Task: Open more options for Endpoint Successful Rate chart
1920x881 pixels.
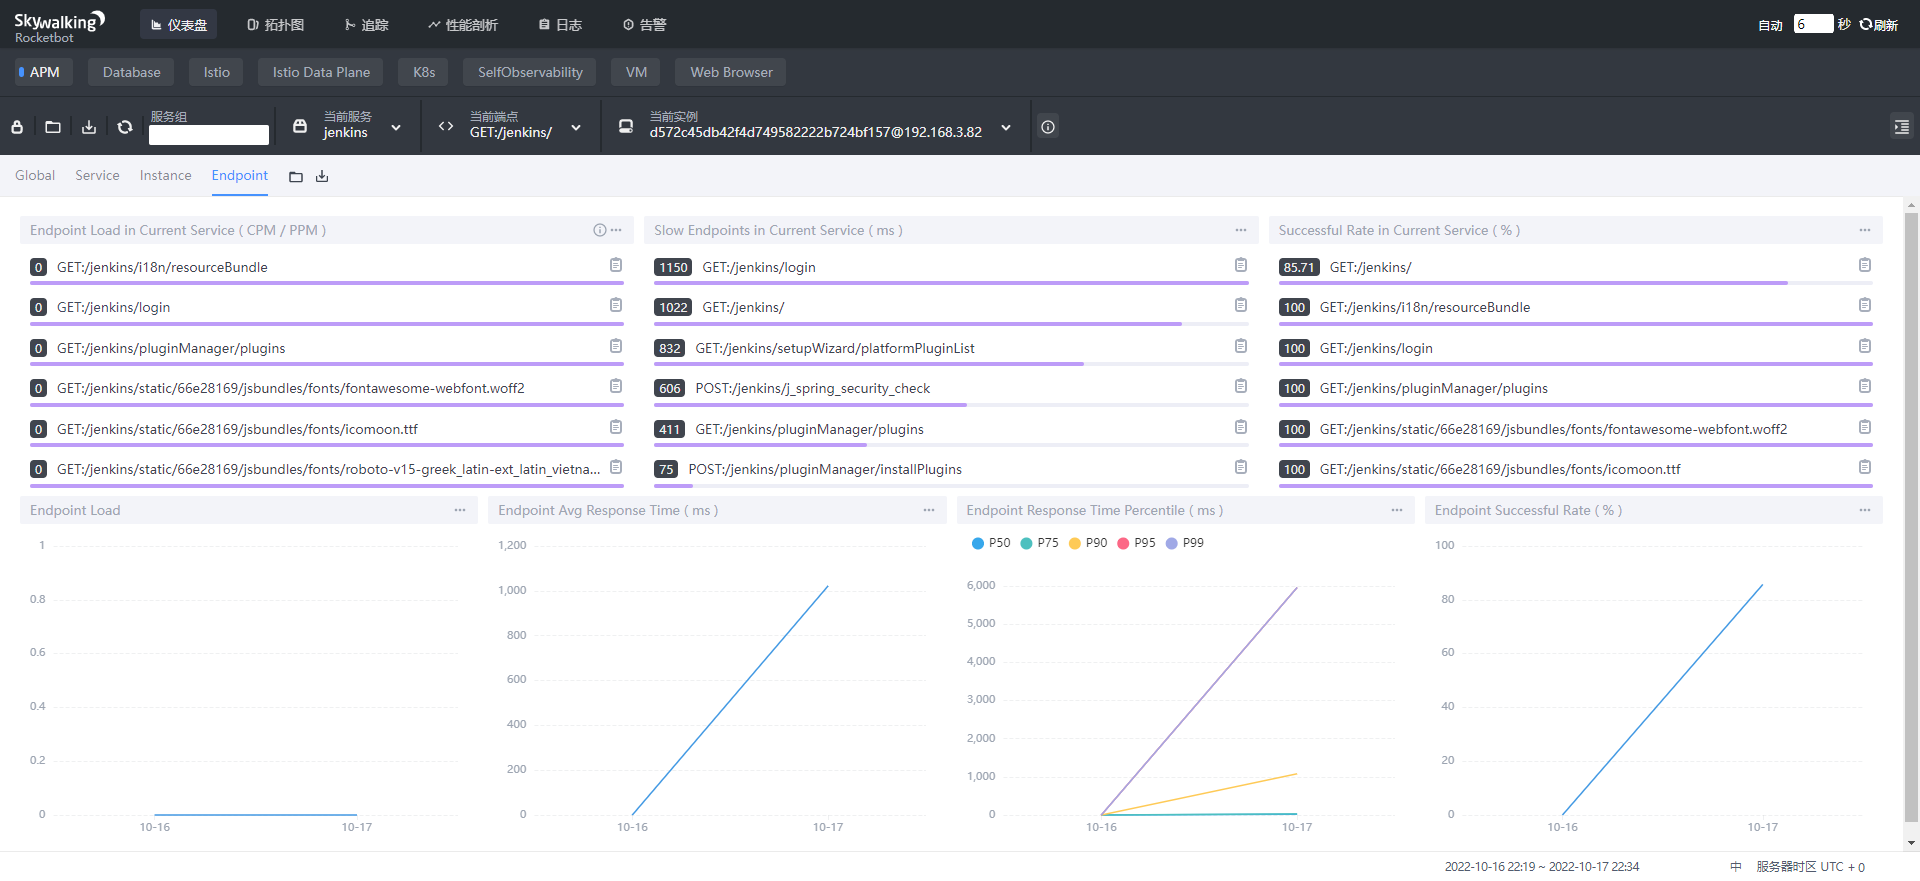Action: click(x=1865, y=510)
